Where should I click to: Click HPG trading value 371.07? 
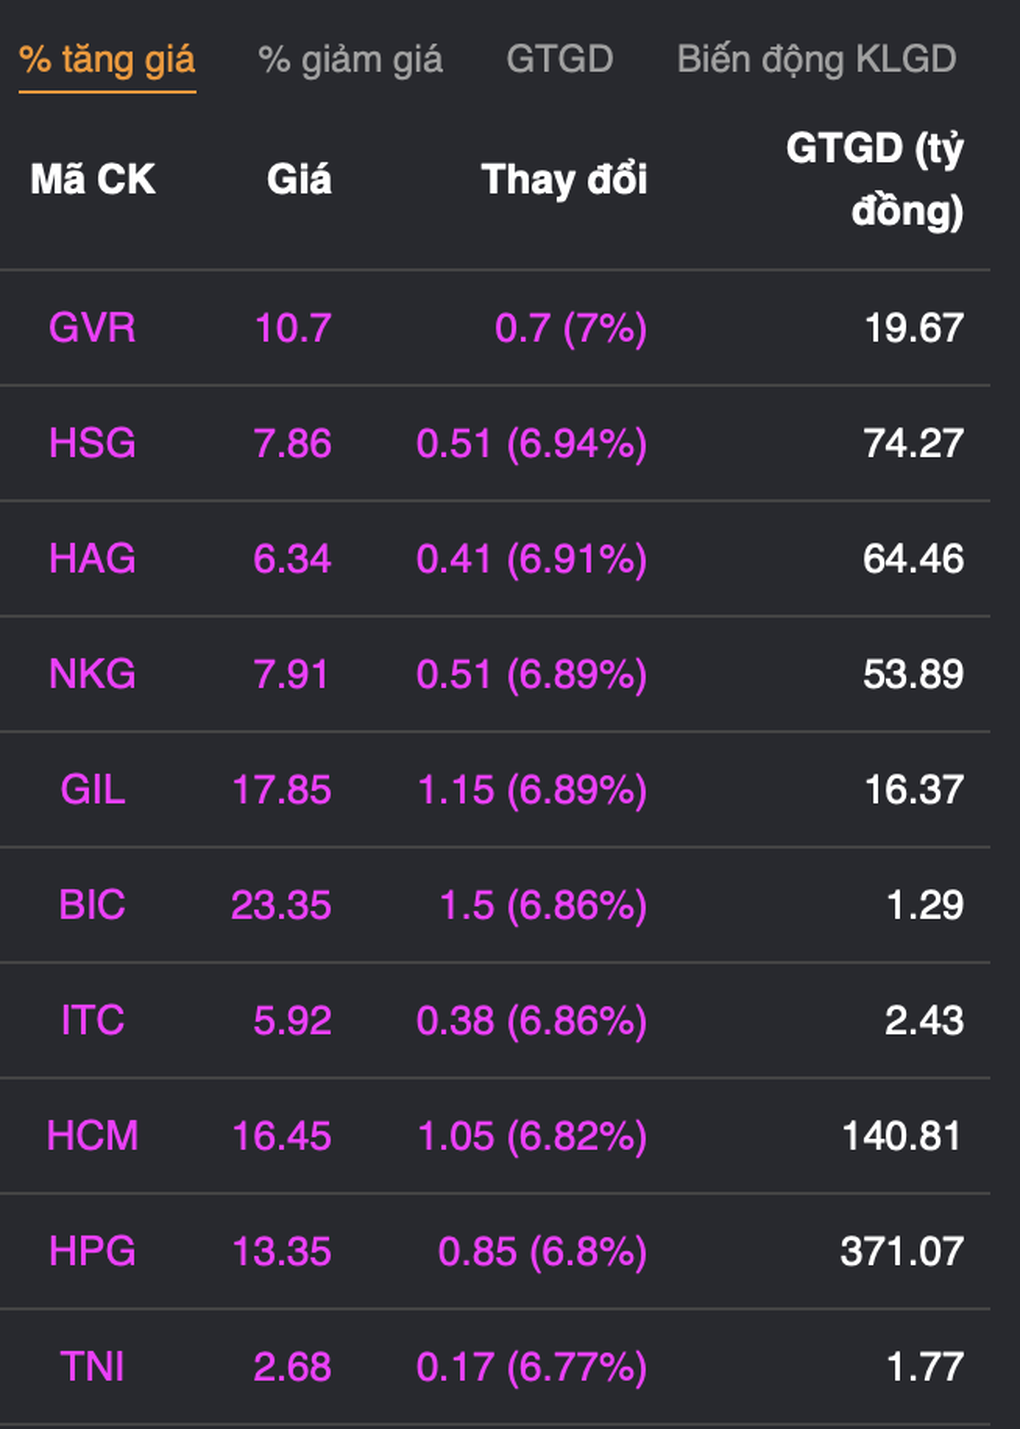click(901, 1252)
